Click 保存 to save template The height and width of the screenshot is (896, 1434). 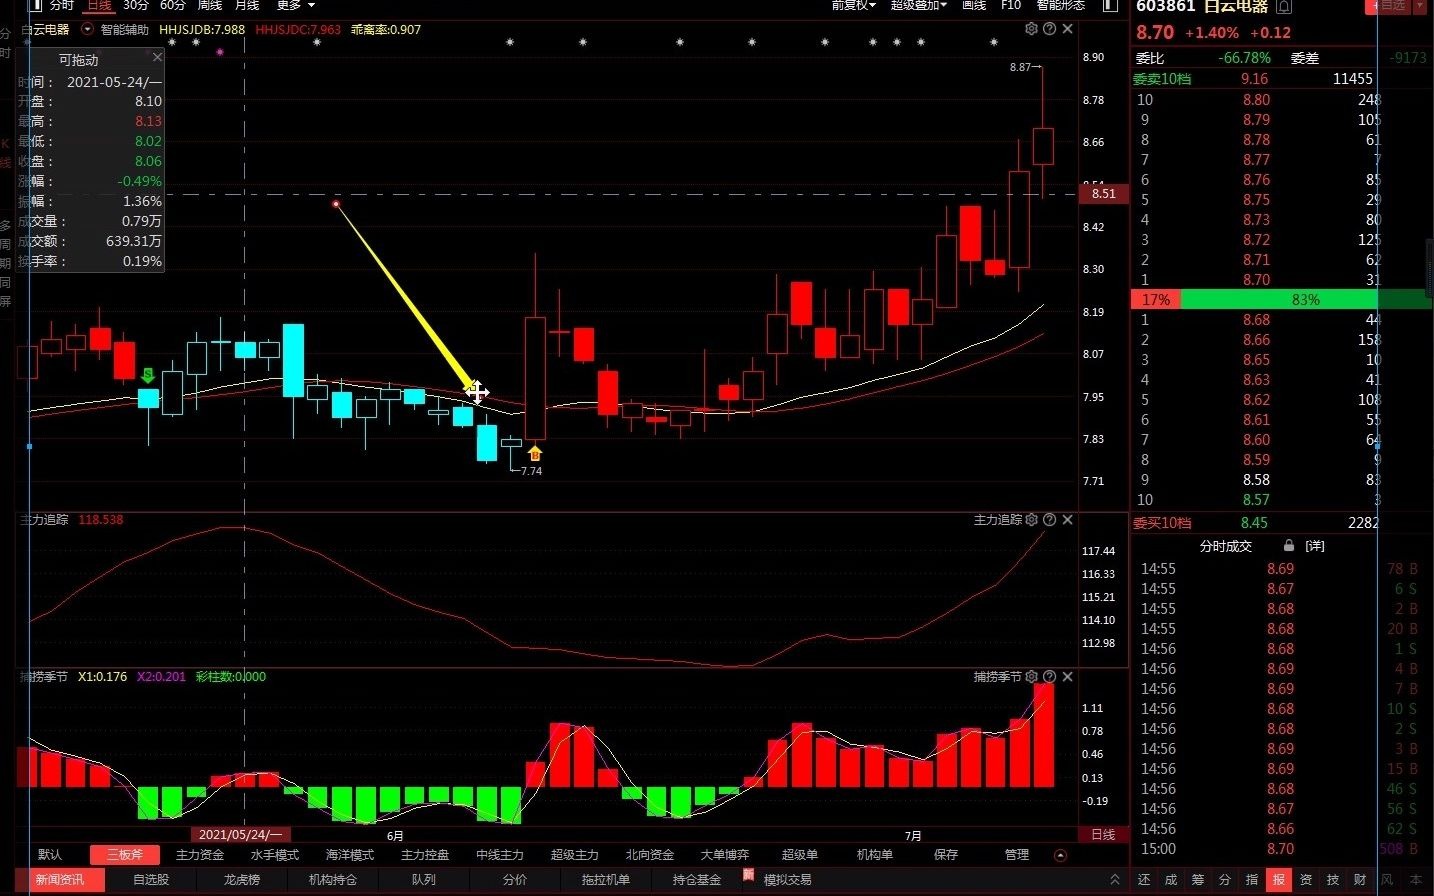tap(946, 855)
